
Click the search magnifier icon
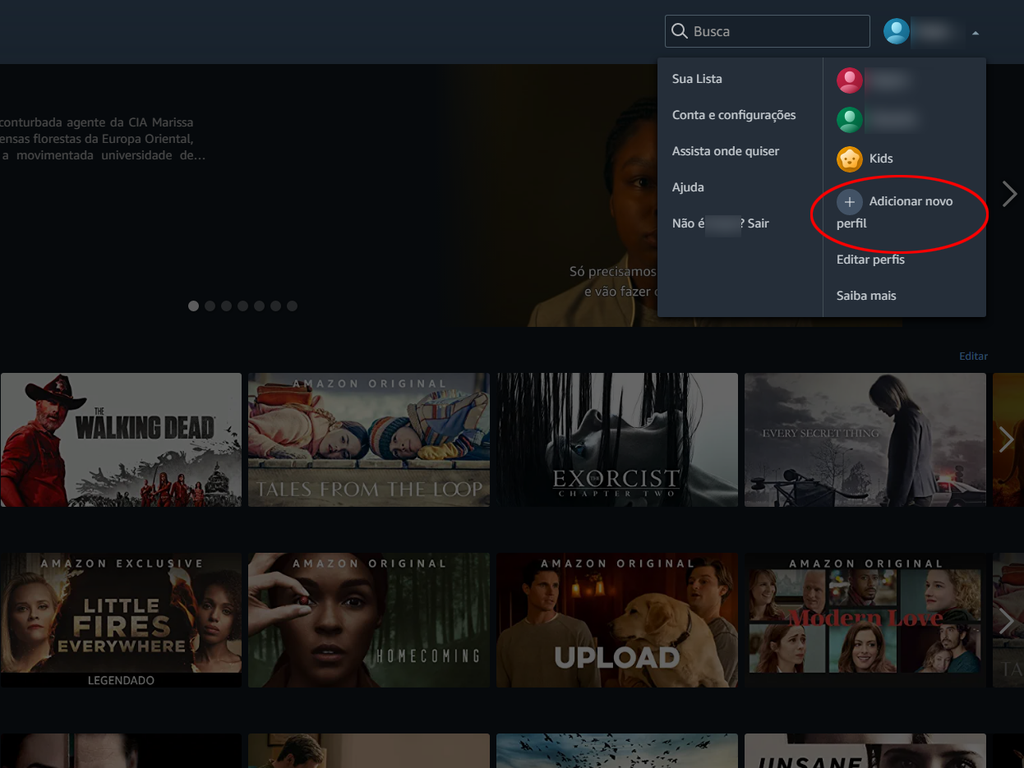679,31
